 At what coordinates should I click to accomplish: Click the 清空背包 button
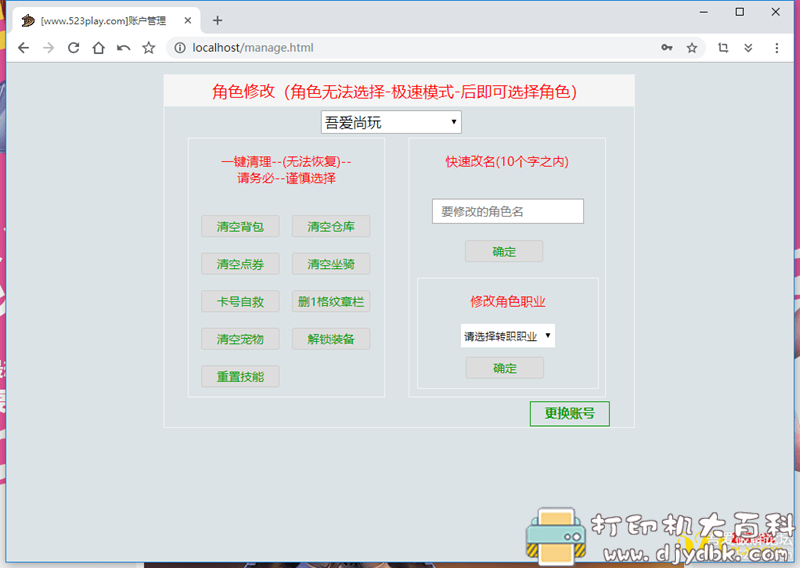point(240,227)
